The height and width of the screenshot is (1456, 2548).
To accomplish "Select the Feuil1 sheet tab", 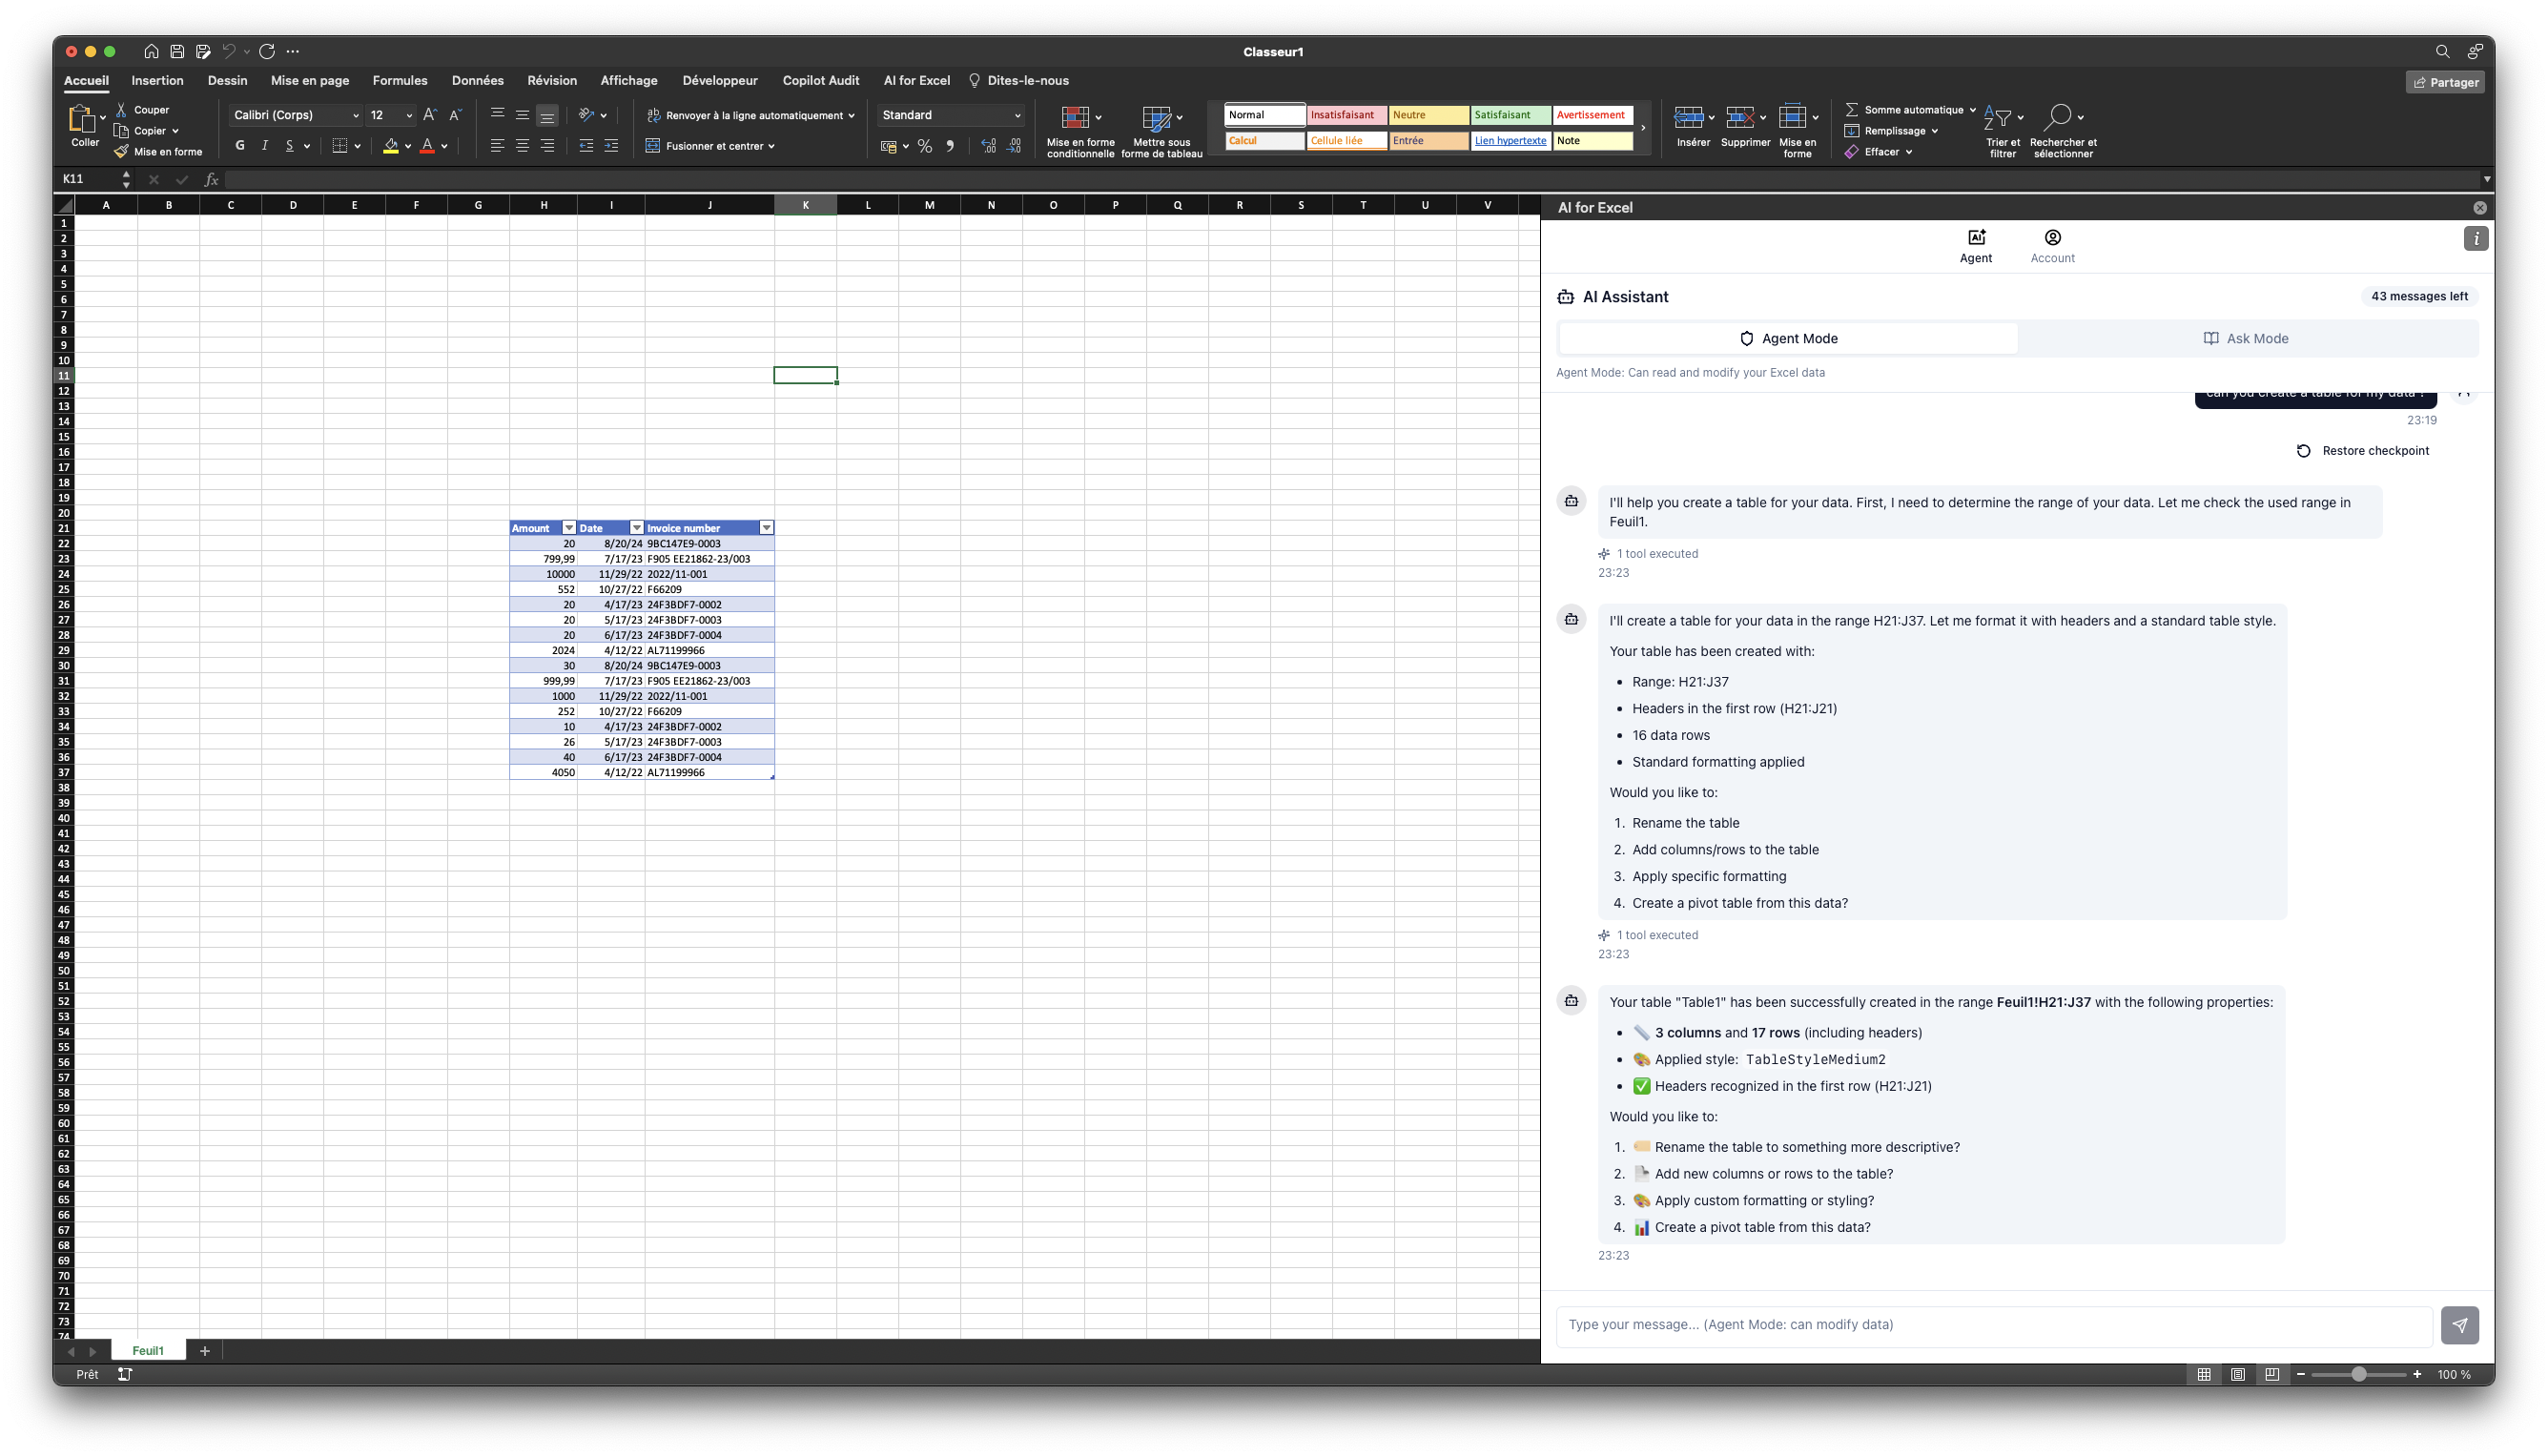I will (x=148, y=1351).
